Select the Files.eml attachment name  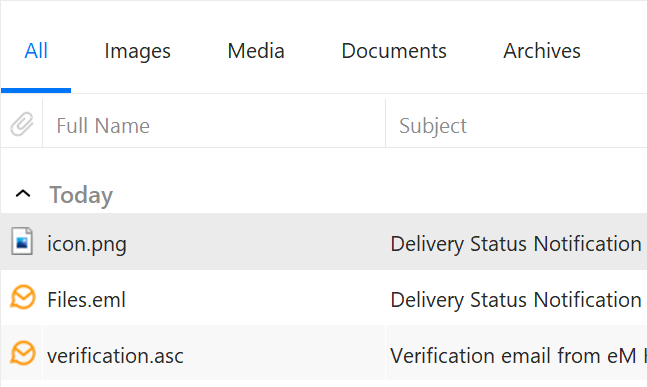[86, 300]
